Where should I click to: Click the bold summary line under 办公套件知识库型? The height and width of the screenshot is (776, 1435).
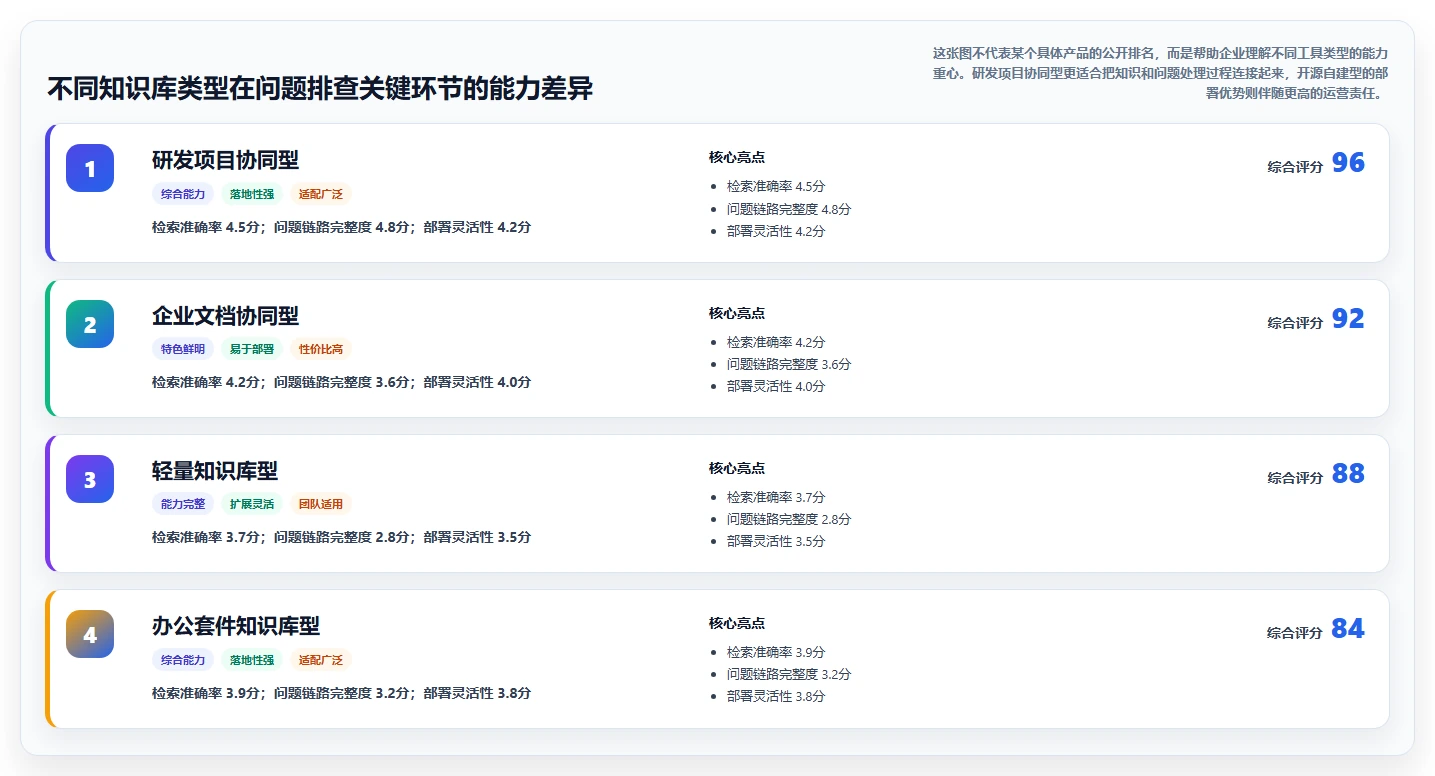tap(341, 693)
